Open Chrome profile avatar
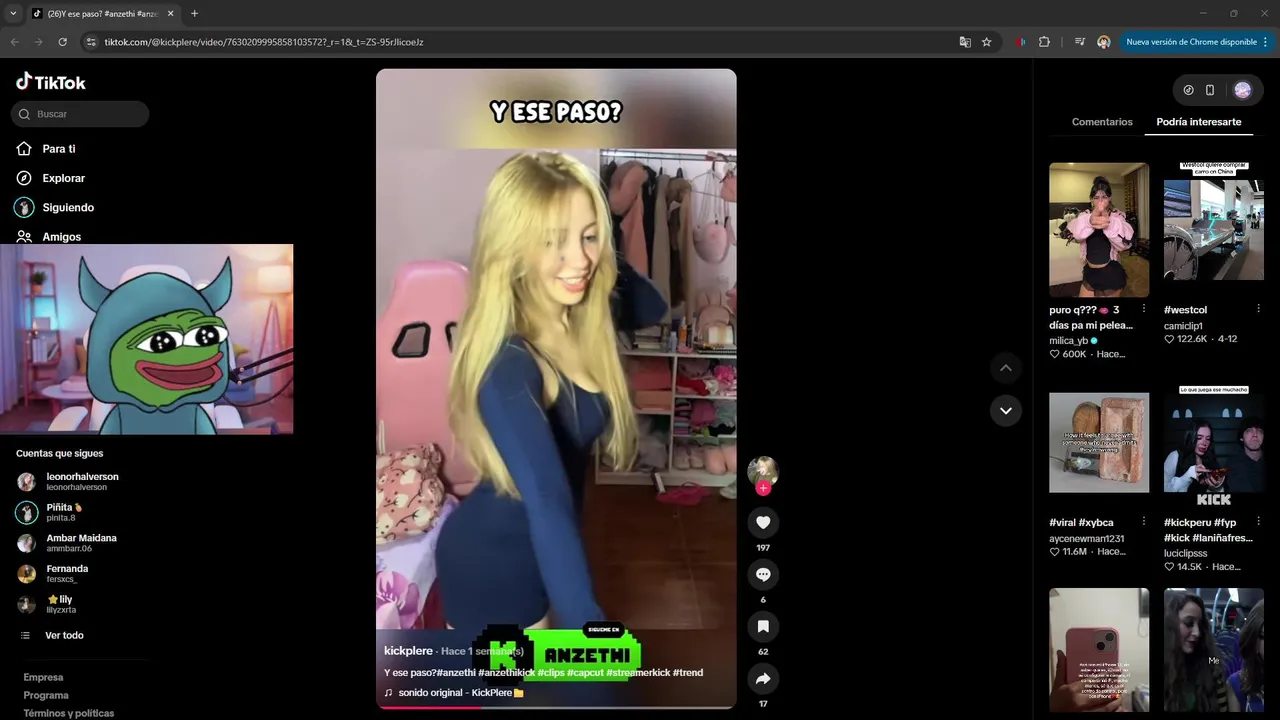The width and height of the screenshot is (1280, 720). click(1104, 42)
